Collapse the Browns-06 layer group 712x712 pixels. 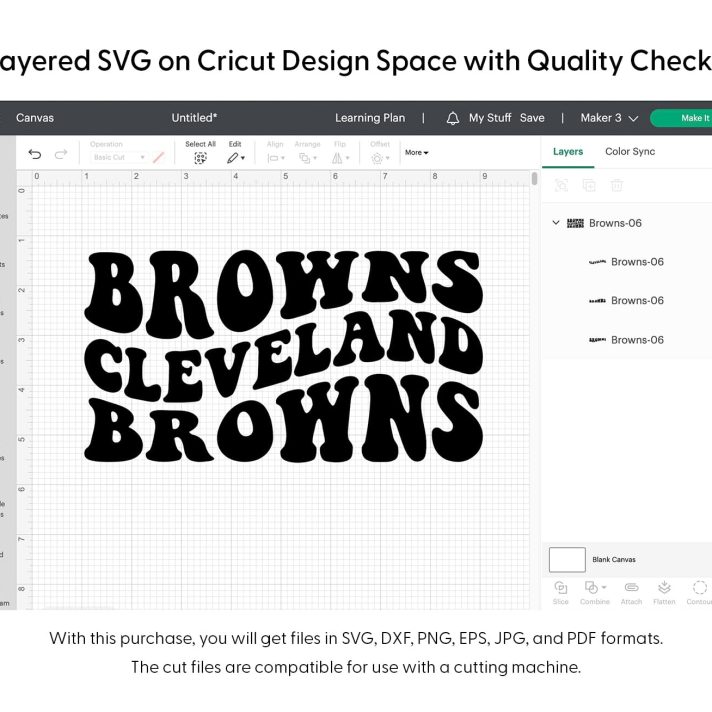pyautogui.click(x=556, y=222)
